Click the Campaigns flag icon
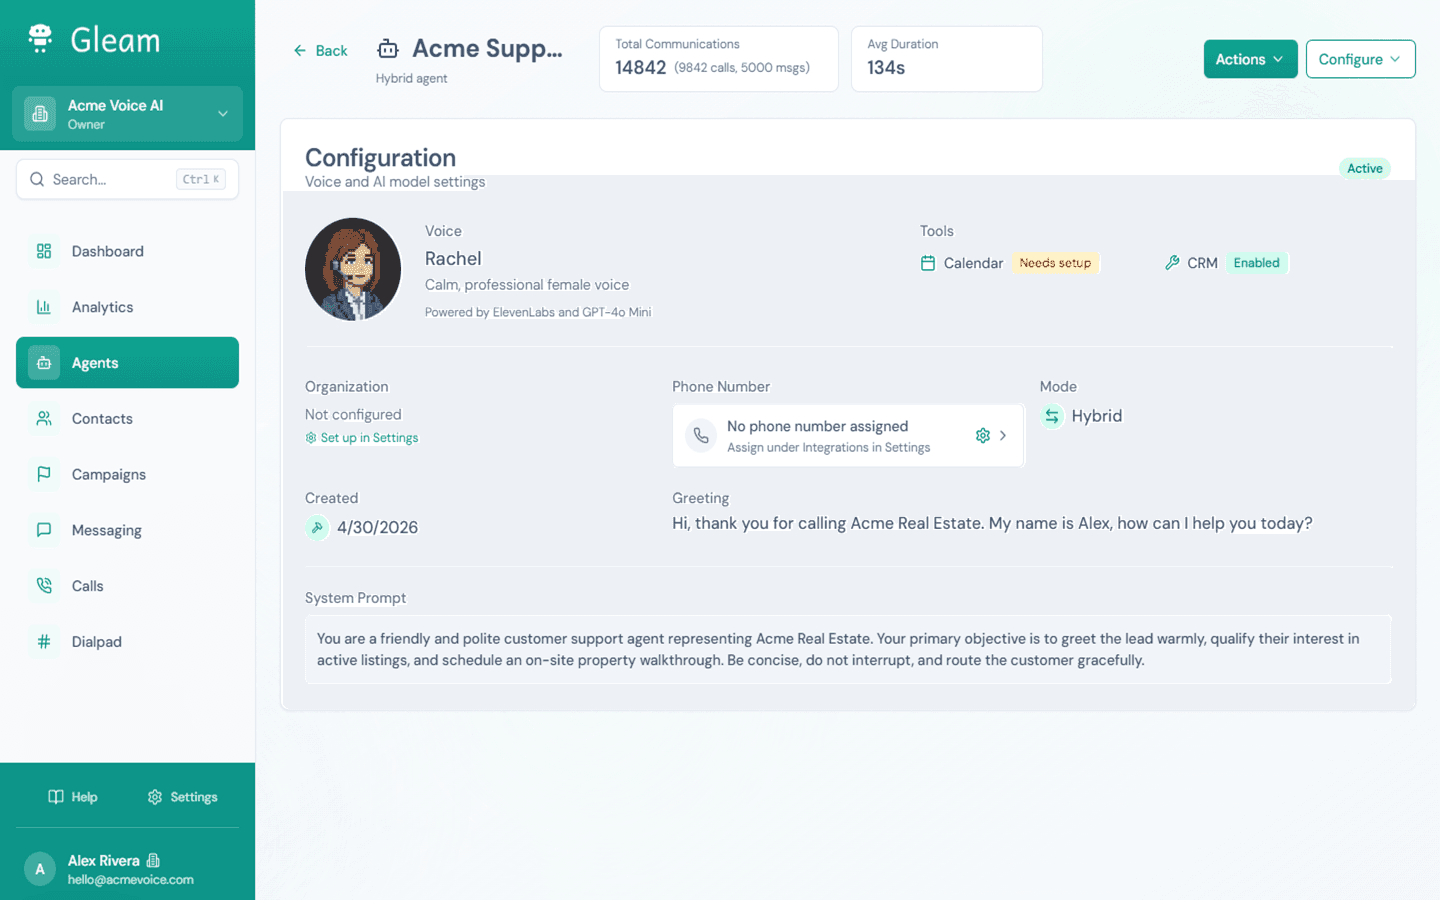Screen dimensions: 1440x900 point(44,474)
